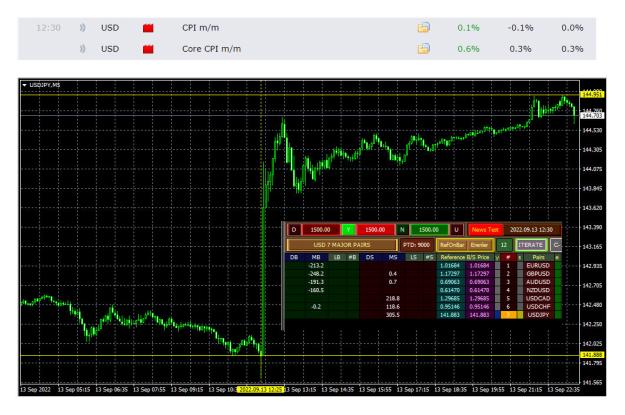
Task: Click the button right of RefOnBar
Action: click(480, 245)
